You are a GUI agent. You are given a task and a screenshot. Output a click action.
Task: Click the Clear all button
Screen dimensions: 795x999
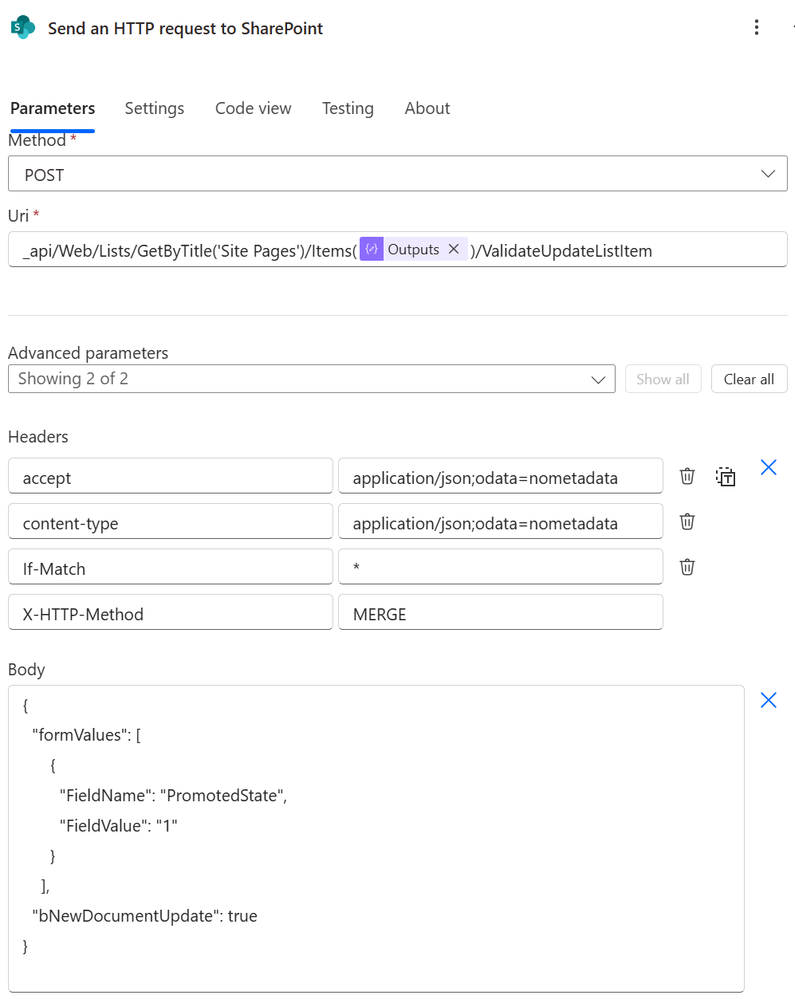pyautogui.click(x=749, y=379)
